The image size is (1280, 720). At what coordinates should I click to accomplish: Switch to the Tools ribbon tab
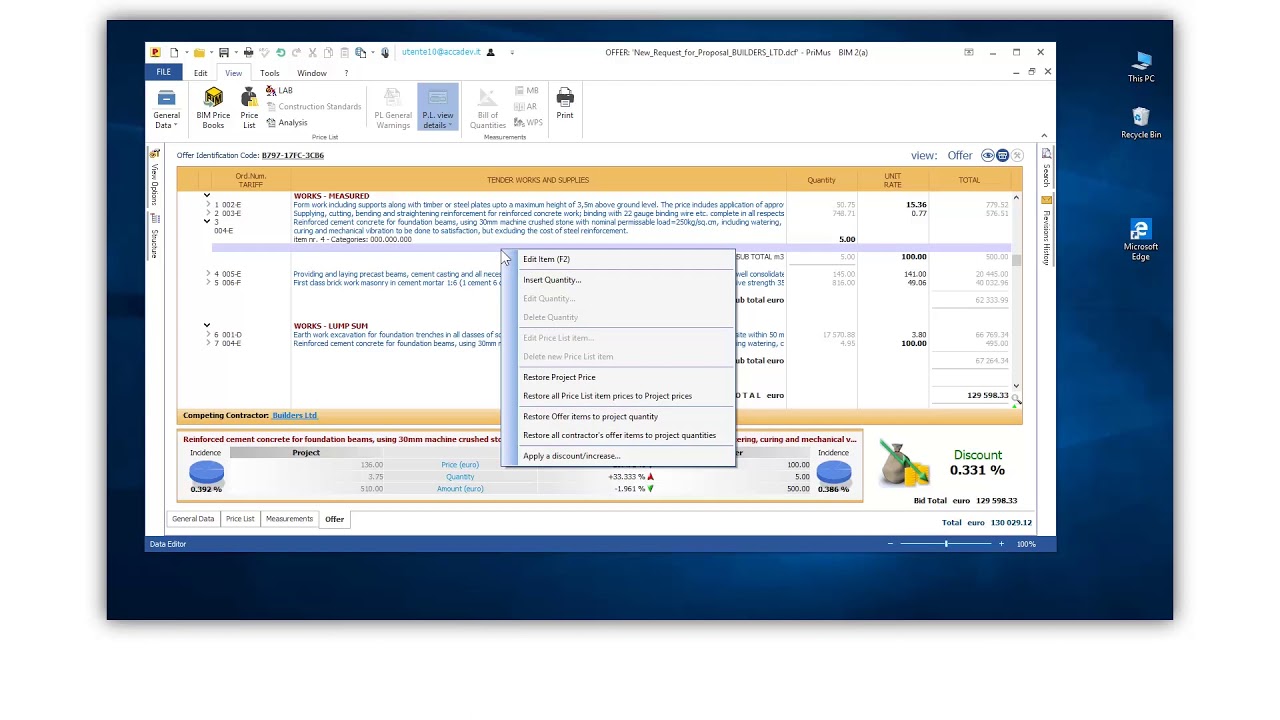click(270, 73)
